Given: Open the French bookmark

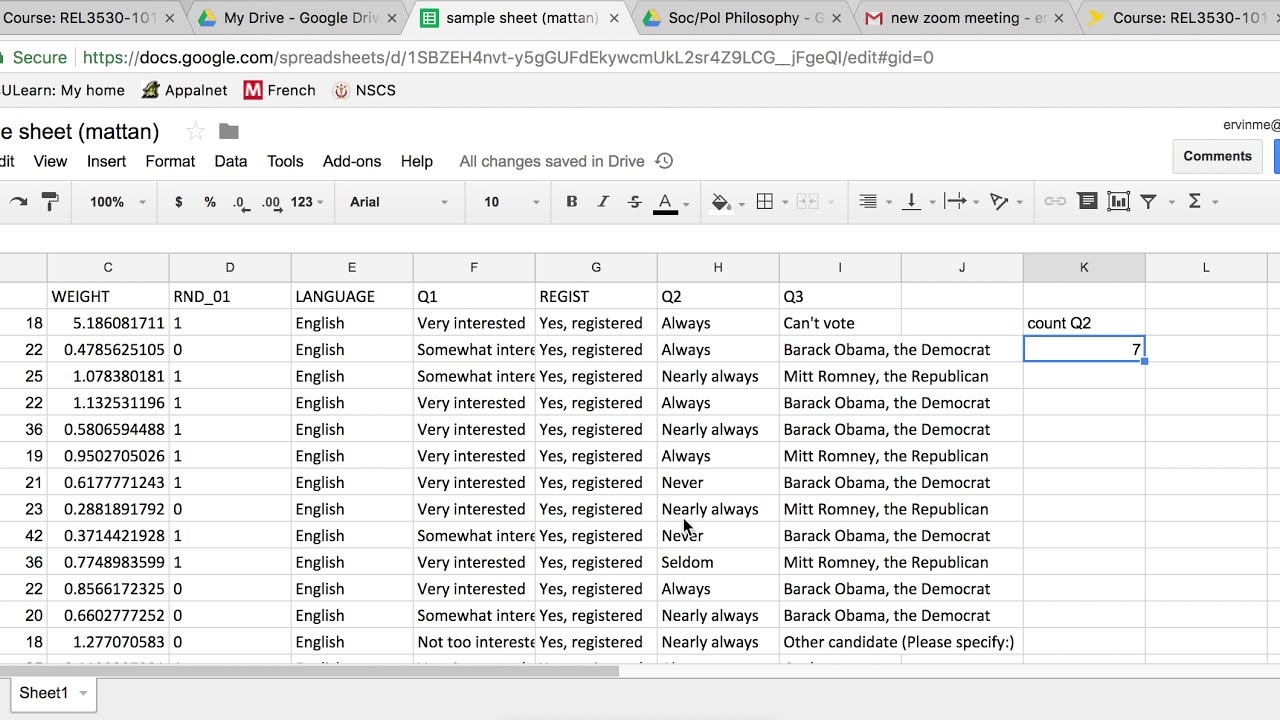Looking at the screenshot, I should [280, 90].
